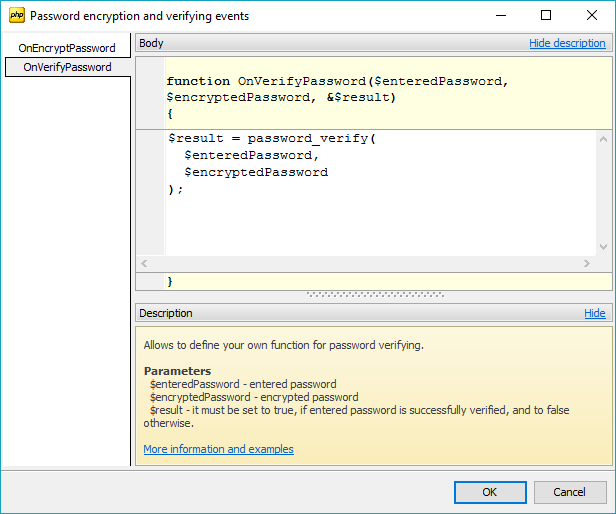Click the function OnVerifyPassword signature text
The height and width of the screenshot is (514, 616).
coord(337,89)
